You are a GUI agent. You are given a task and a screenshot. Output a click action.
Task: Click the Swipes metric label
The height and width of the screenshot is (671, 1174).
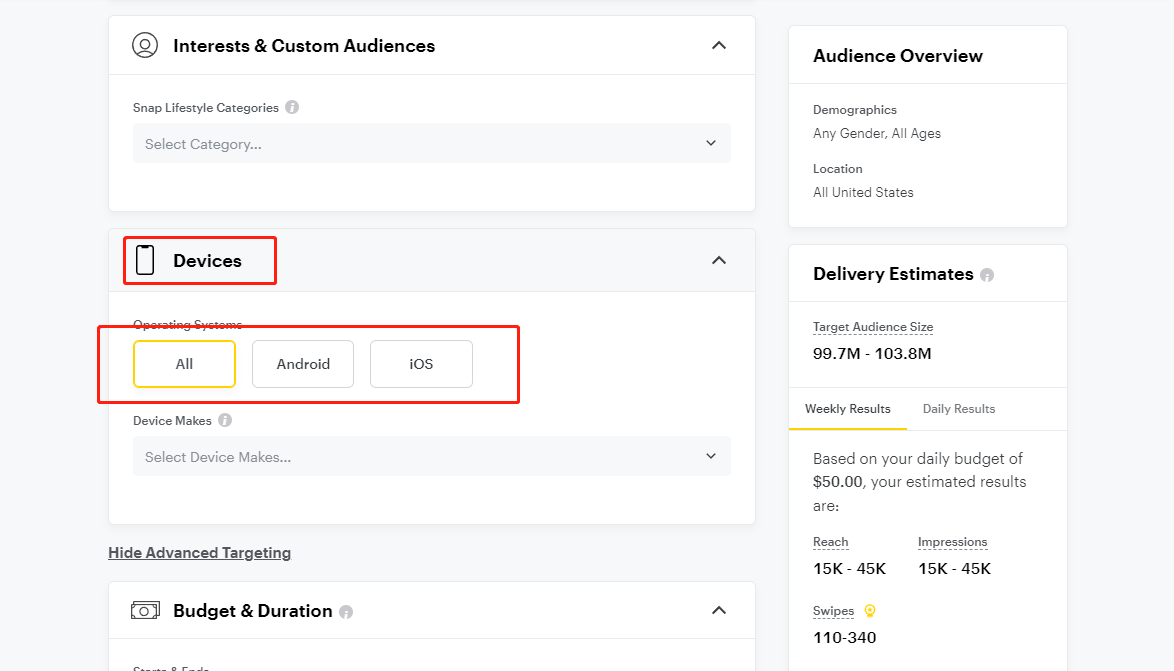coord(833,611)
